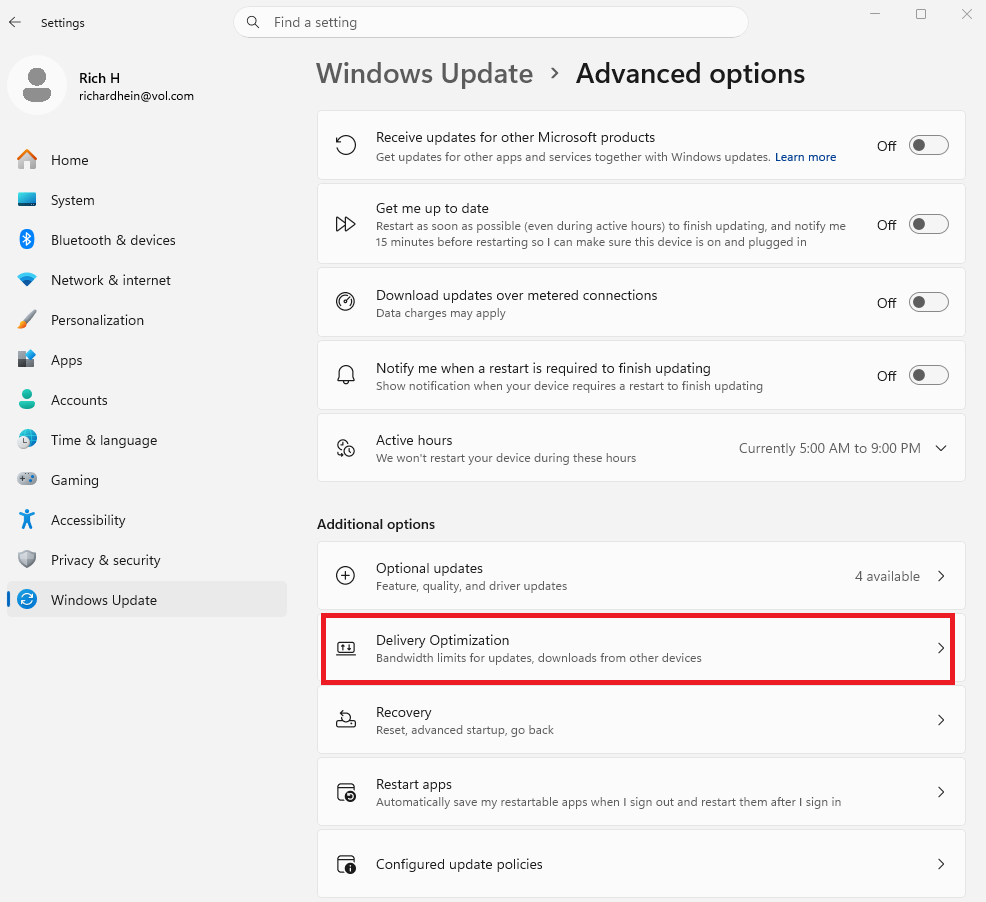Open Optional updates via its chevron
986x902 pixels.
point(941,576)
